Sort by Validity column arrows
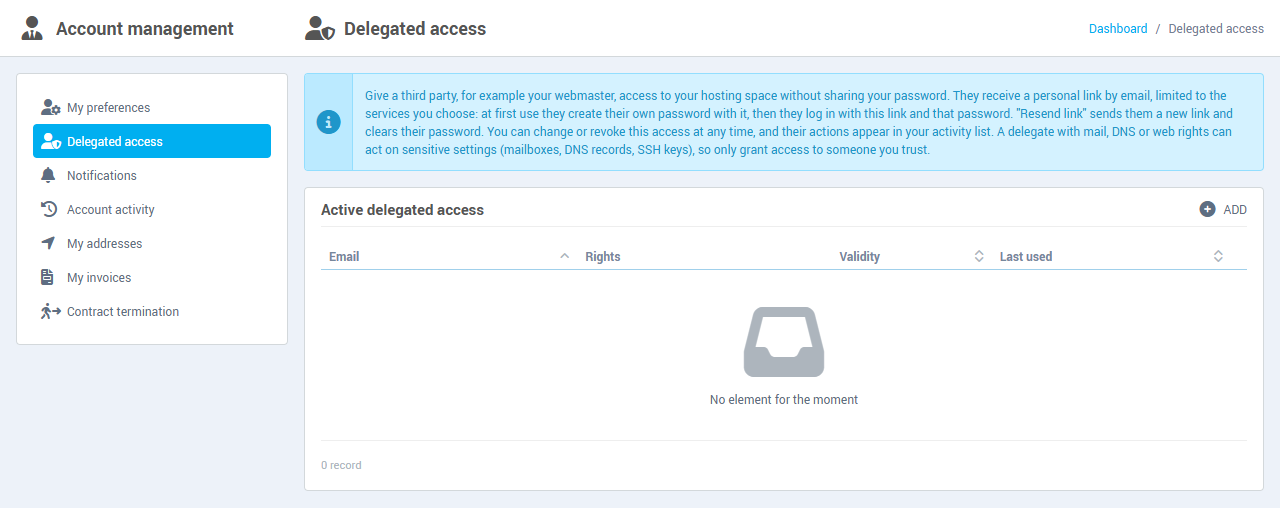This screenshot has height=508, width=1280. (x=979, y=257)
